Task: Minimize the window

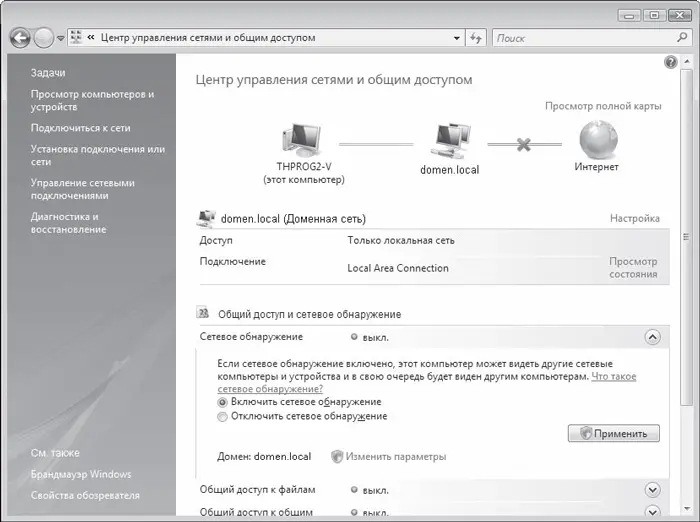Action: [x=629, y=16]
